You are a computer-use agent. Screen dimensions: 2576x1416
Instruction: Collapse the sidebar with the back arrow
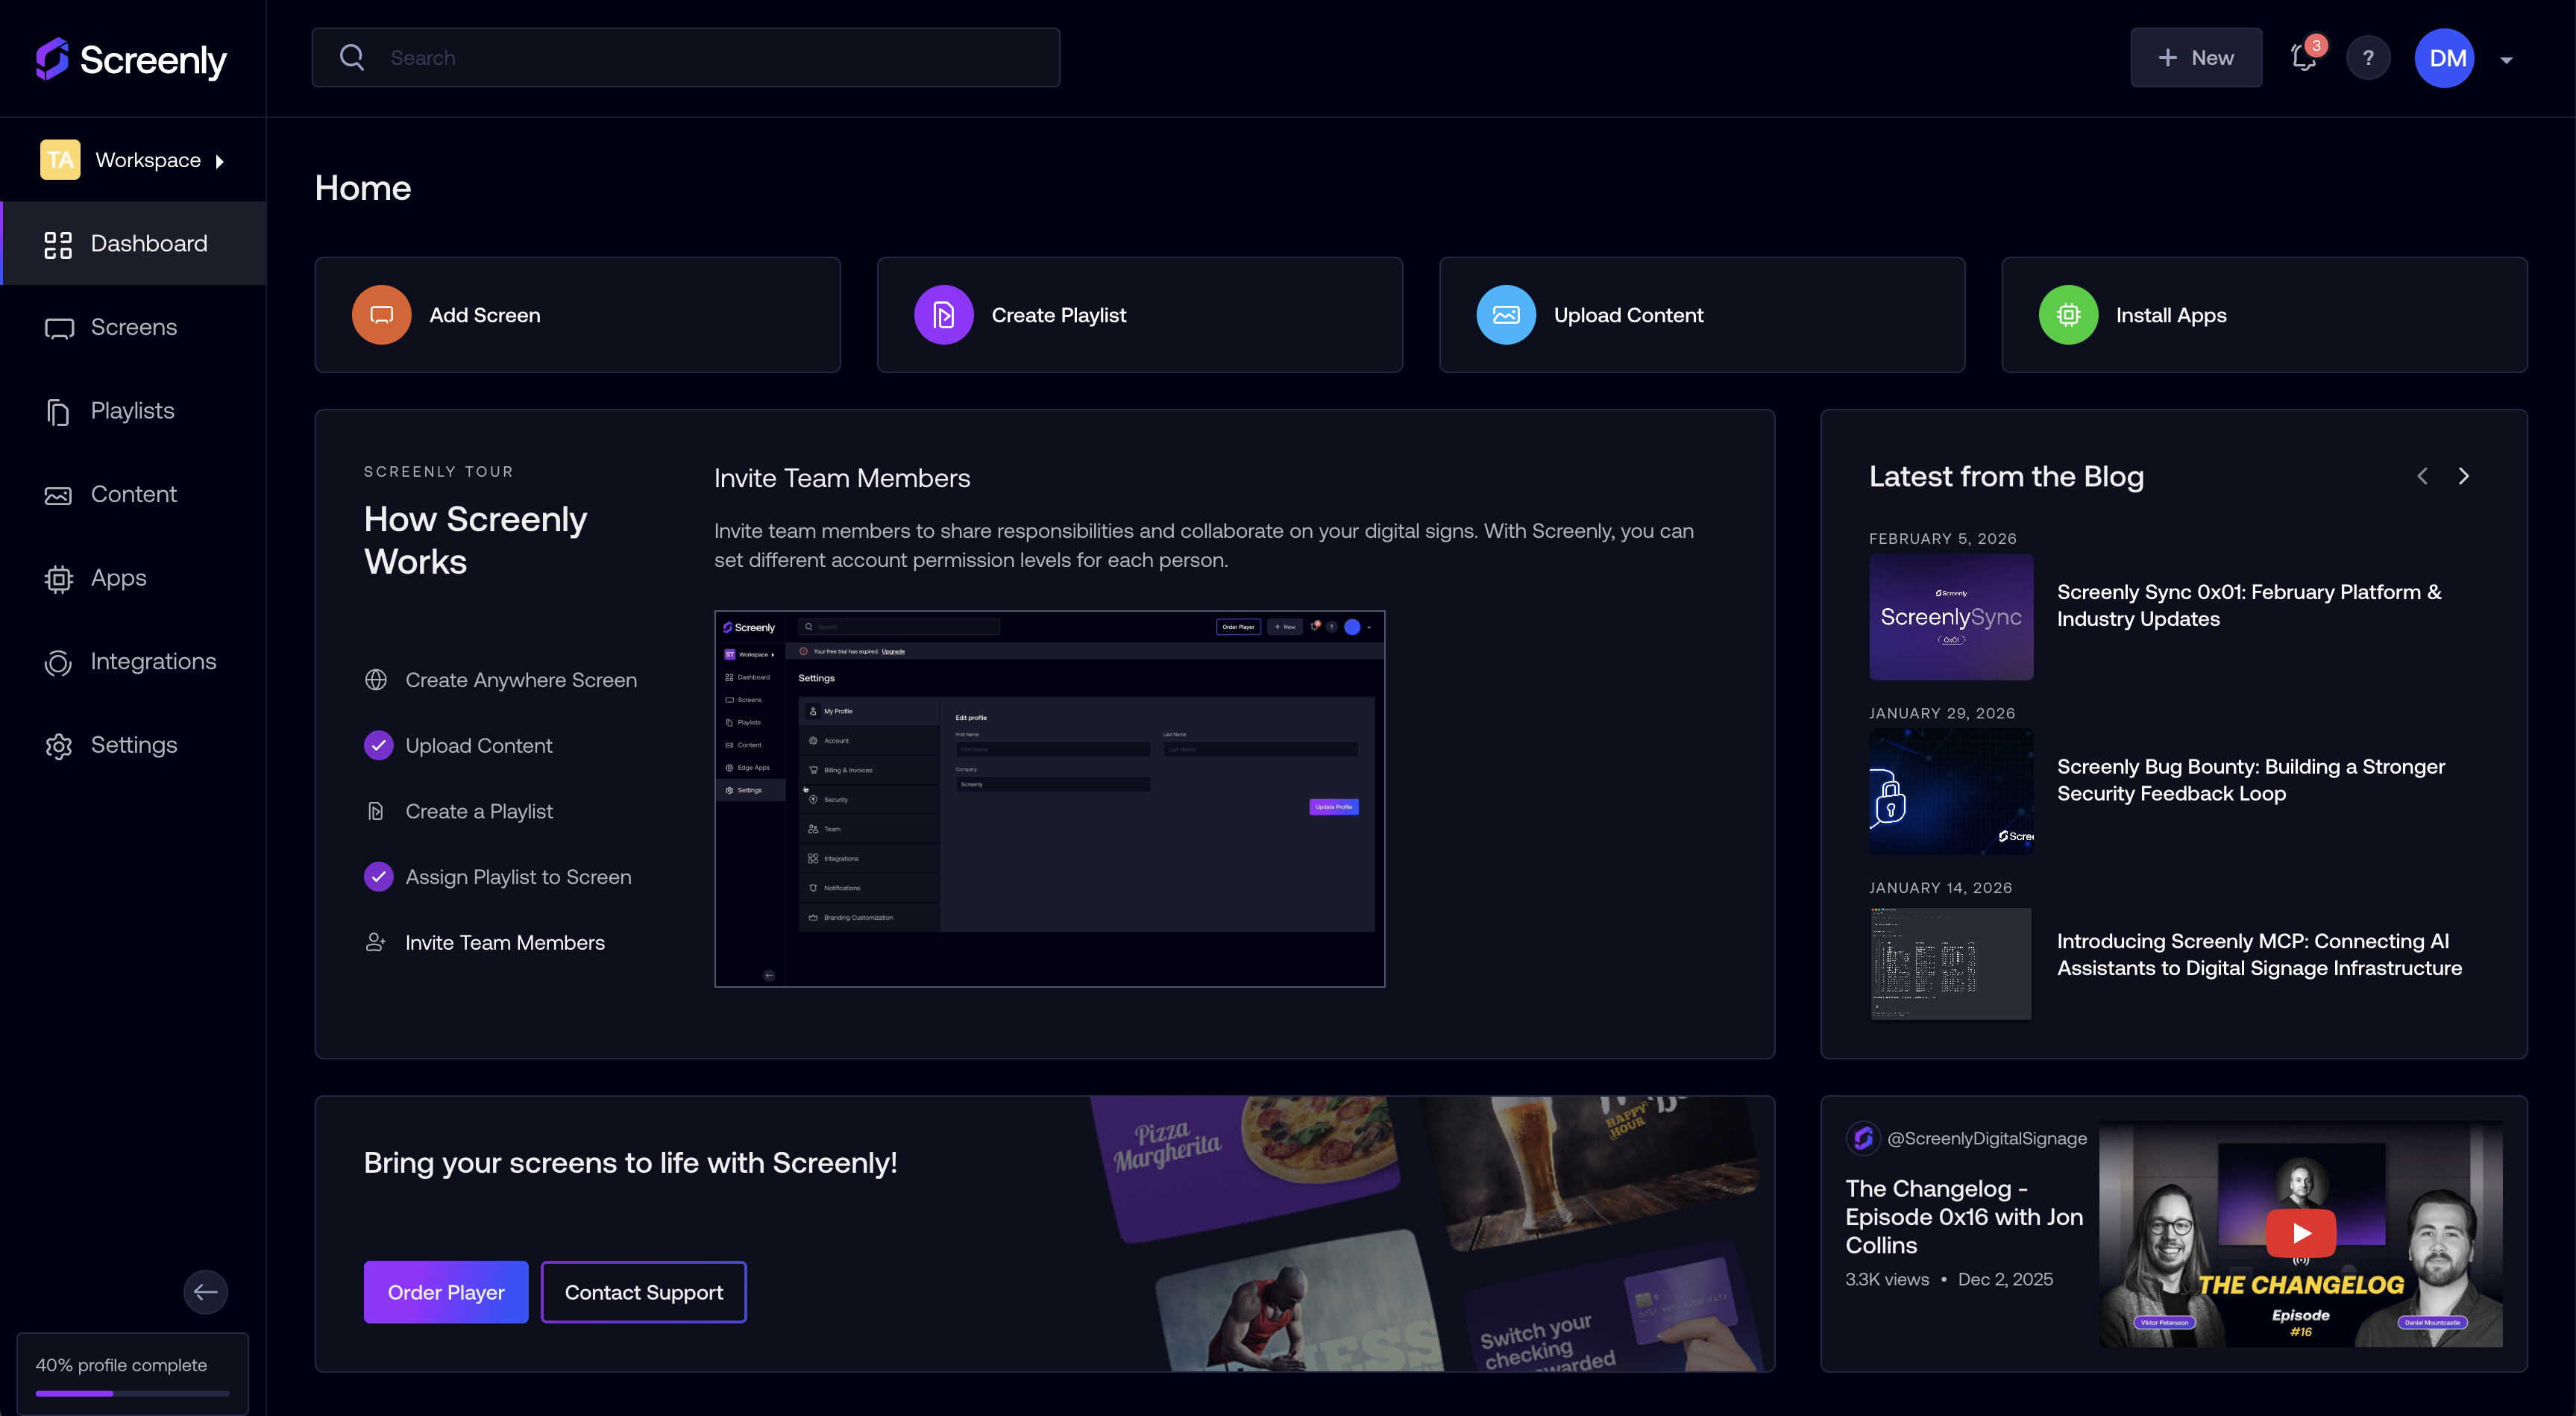click(205, 1292)
